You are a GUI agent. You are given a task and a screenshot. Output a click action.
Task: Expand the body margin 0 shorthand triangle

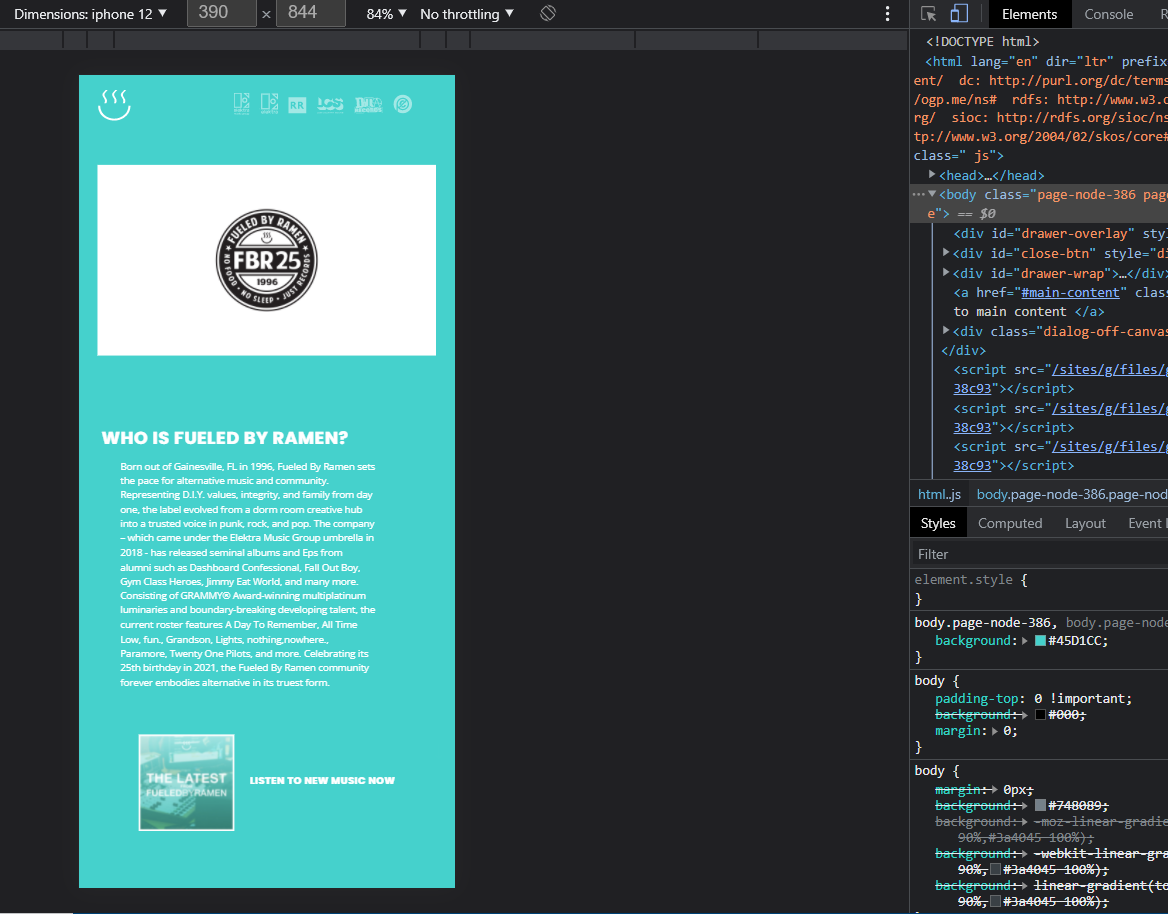point(995,731)
